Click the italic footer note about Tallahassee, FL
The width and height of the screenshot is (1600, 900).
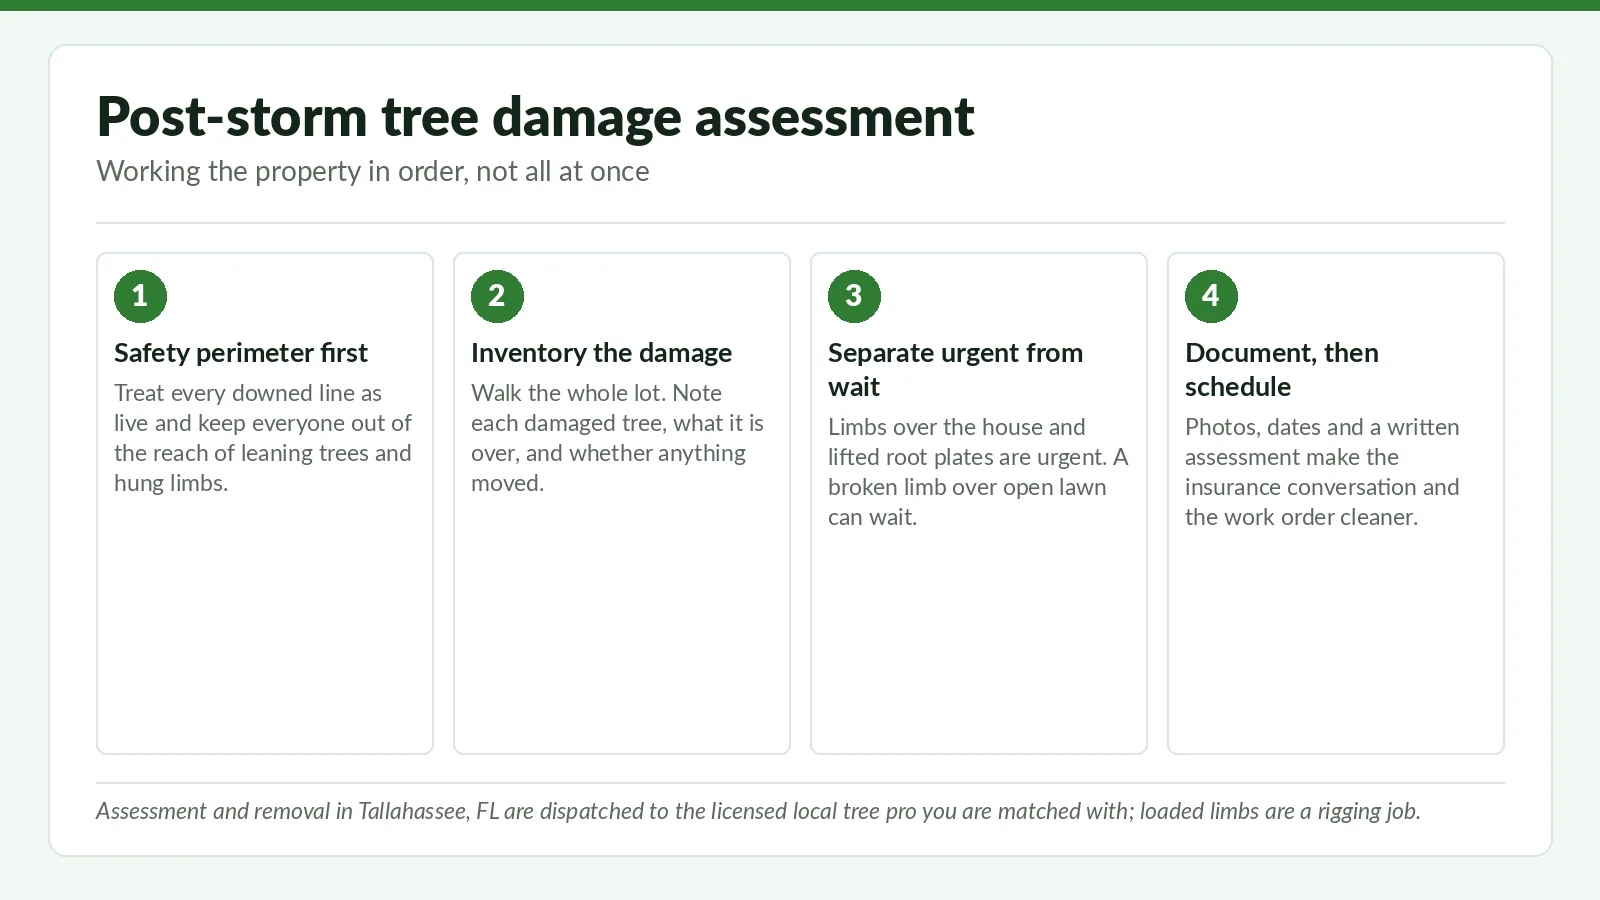[x=758, y=811]
